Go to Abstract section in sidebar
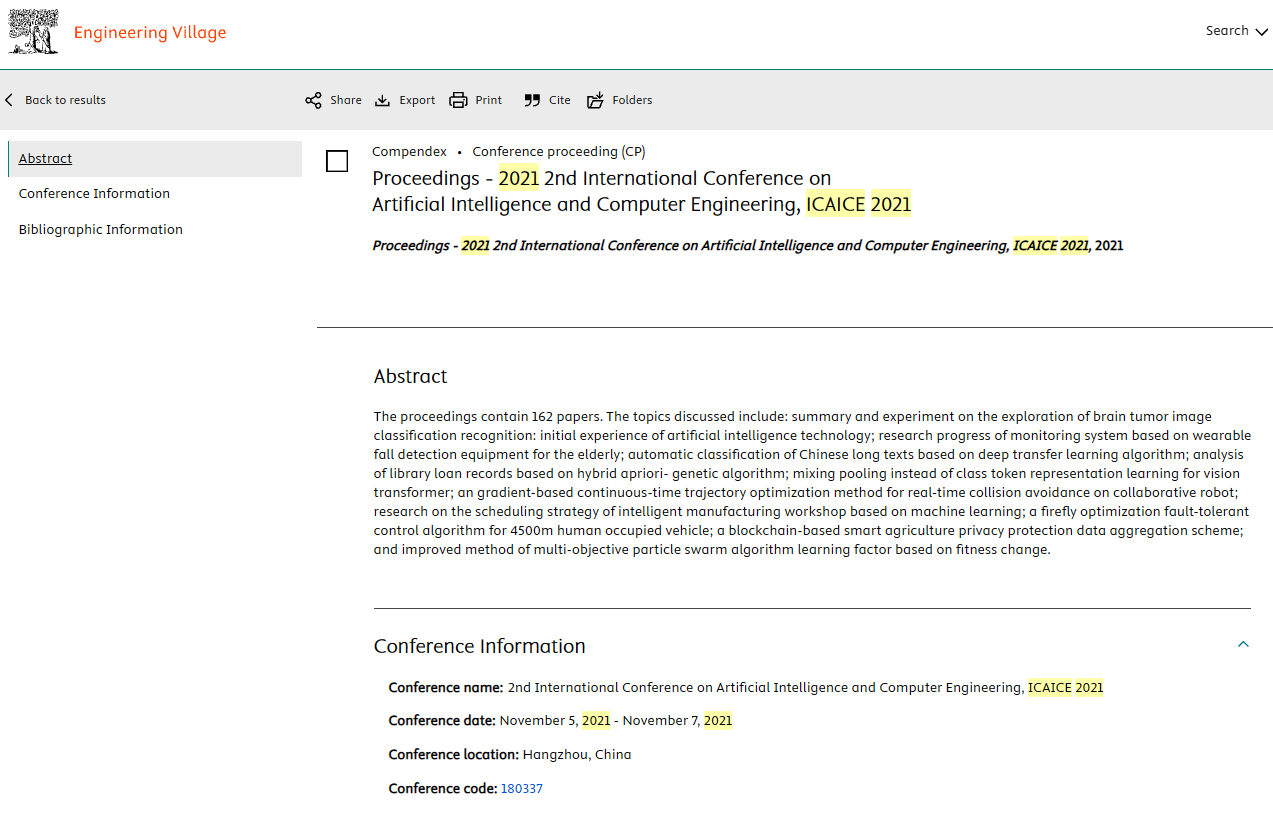 (x=46, y=158)
